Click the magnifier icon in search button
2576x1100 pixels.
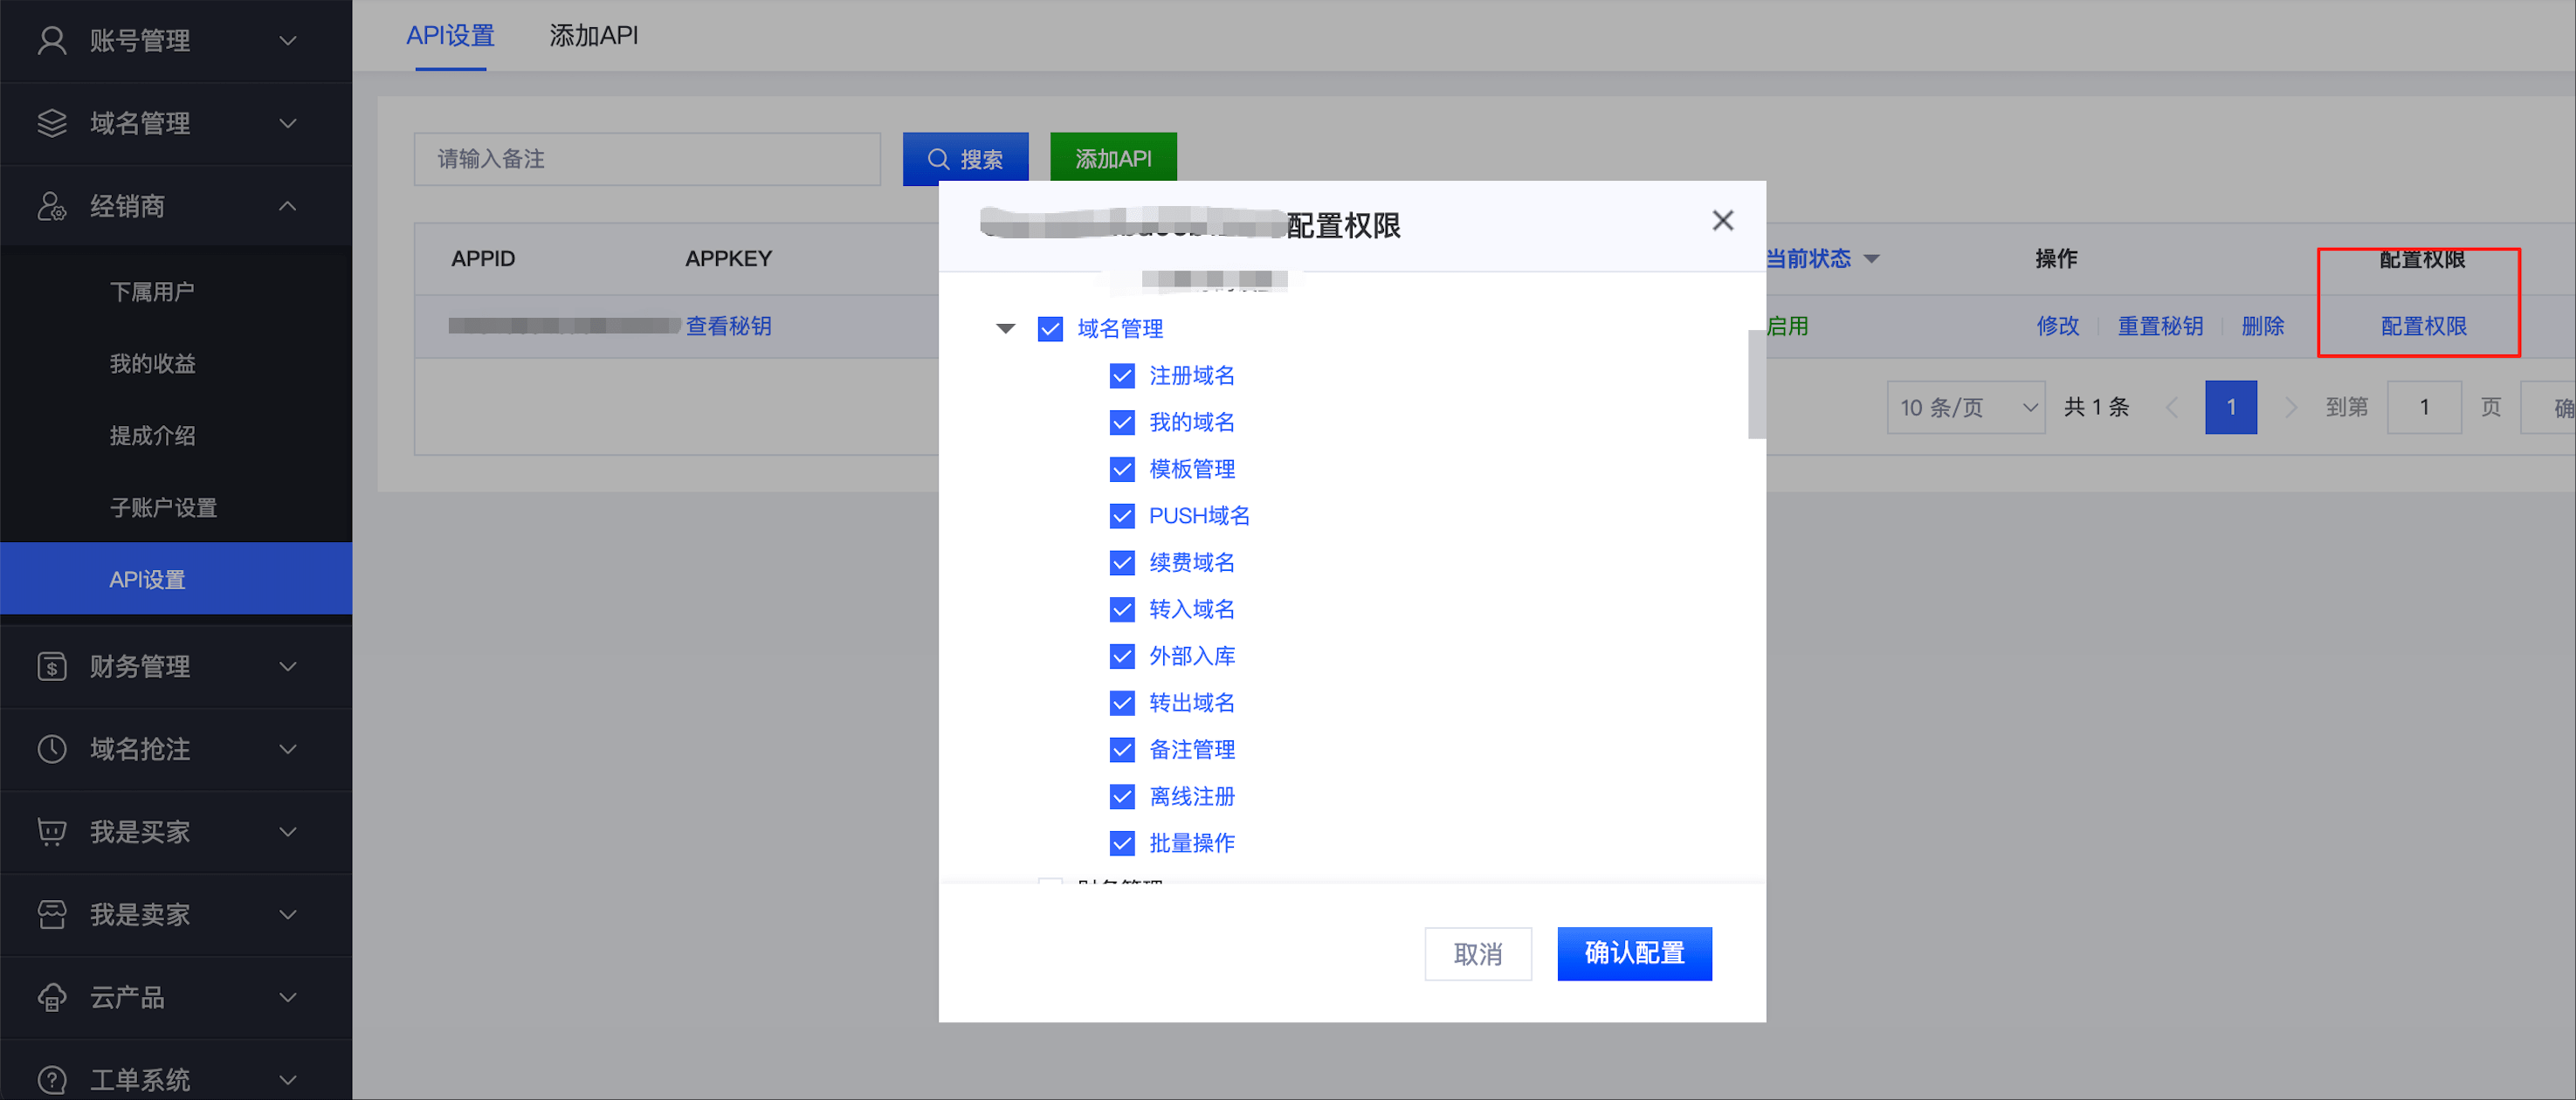click(938, 159)
